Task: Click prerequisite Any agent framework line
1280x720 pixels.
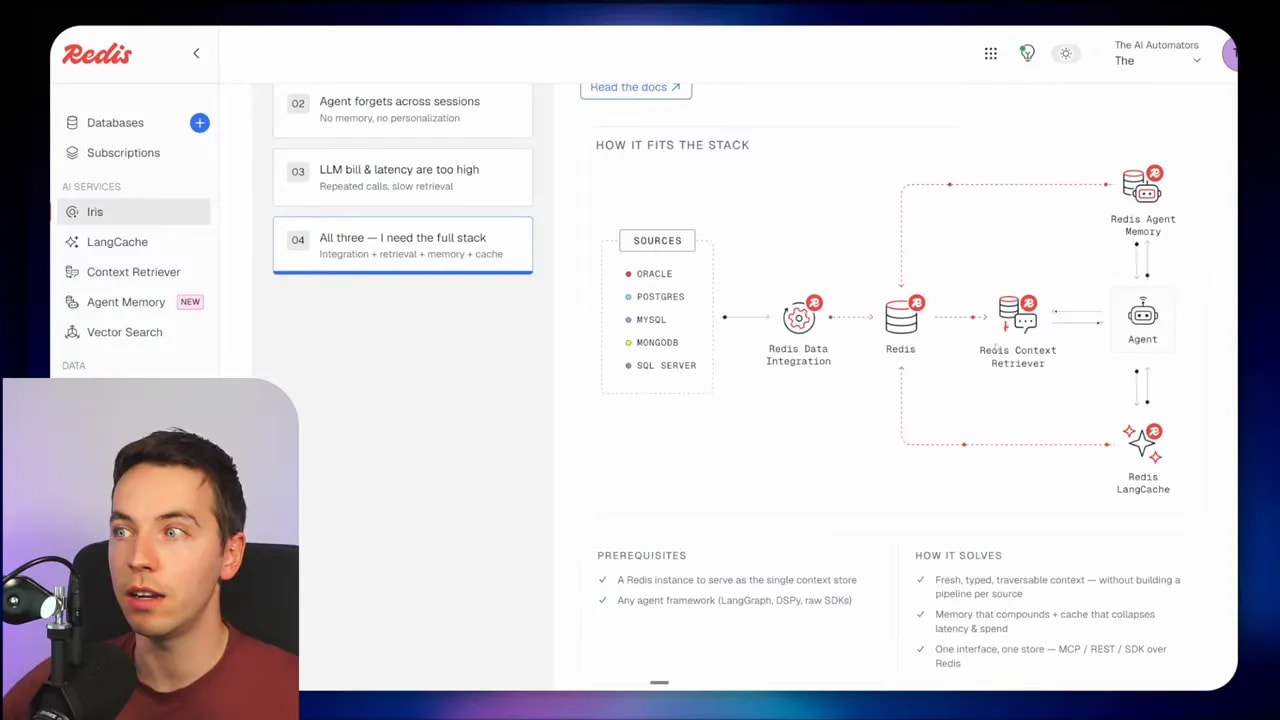Action: [x=734, y=601]
